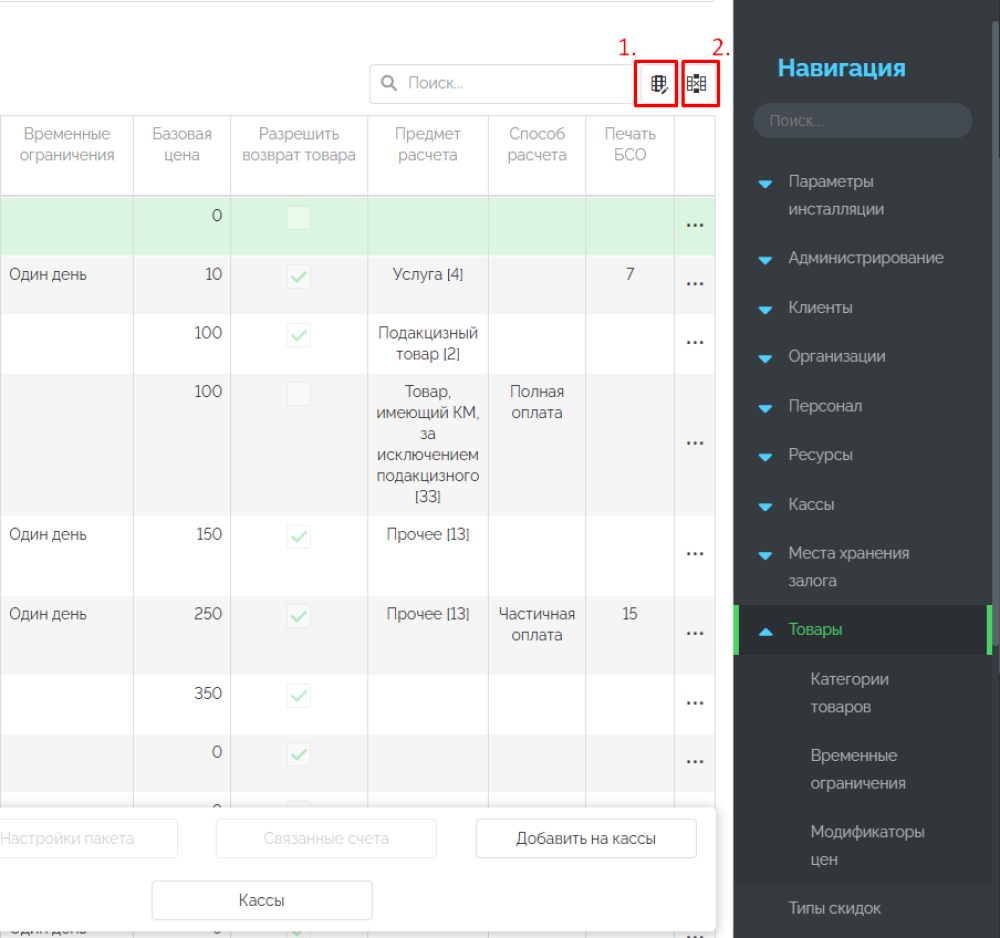Click the table edit icon marked 1
The width and height of the screenshot is (1000, 938).
click(x=658, y=84)
